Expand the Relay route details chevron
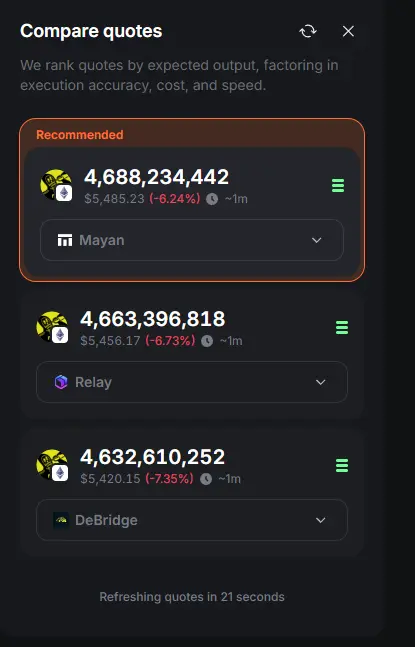 tap(321, 382)
